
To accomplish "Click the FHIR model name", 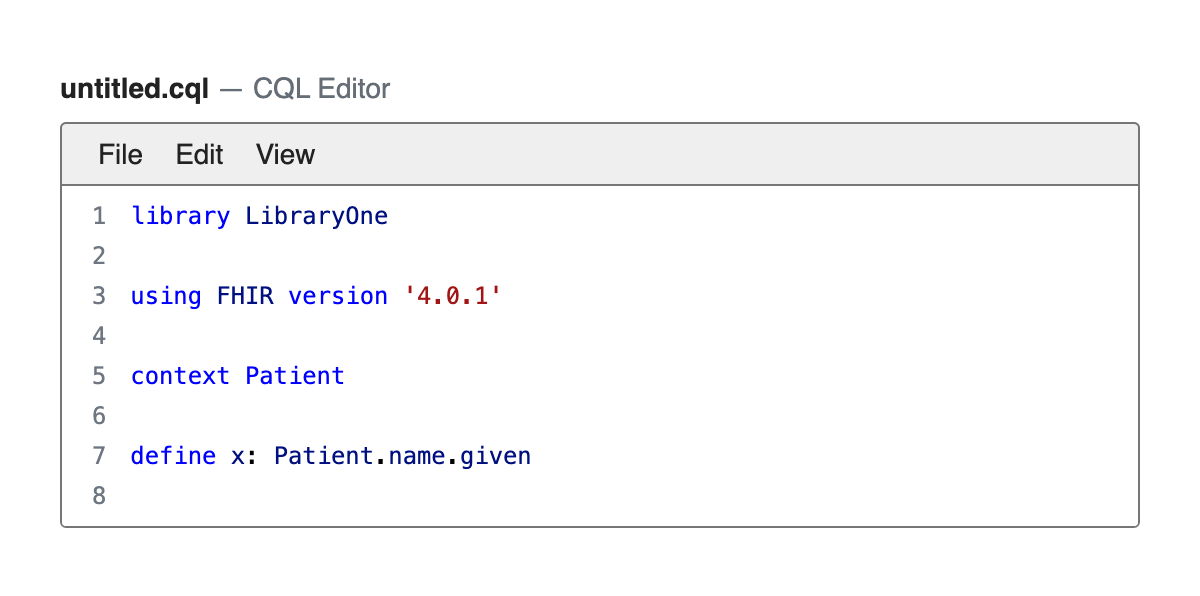I will 245,296.
